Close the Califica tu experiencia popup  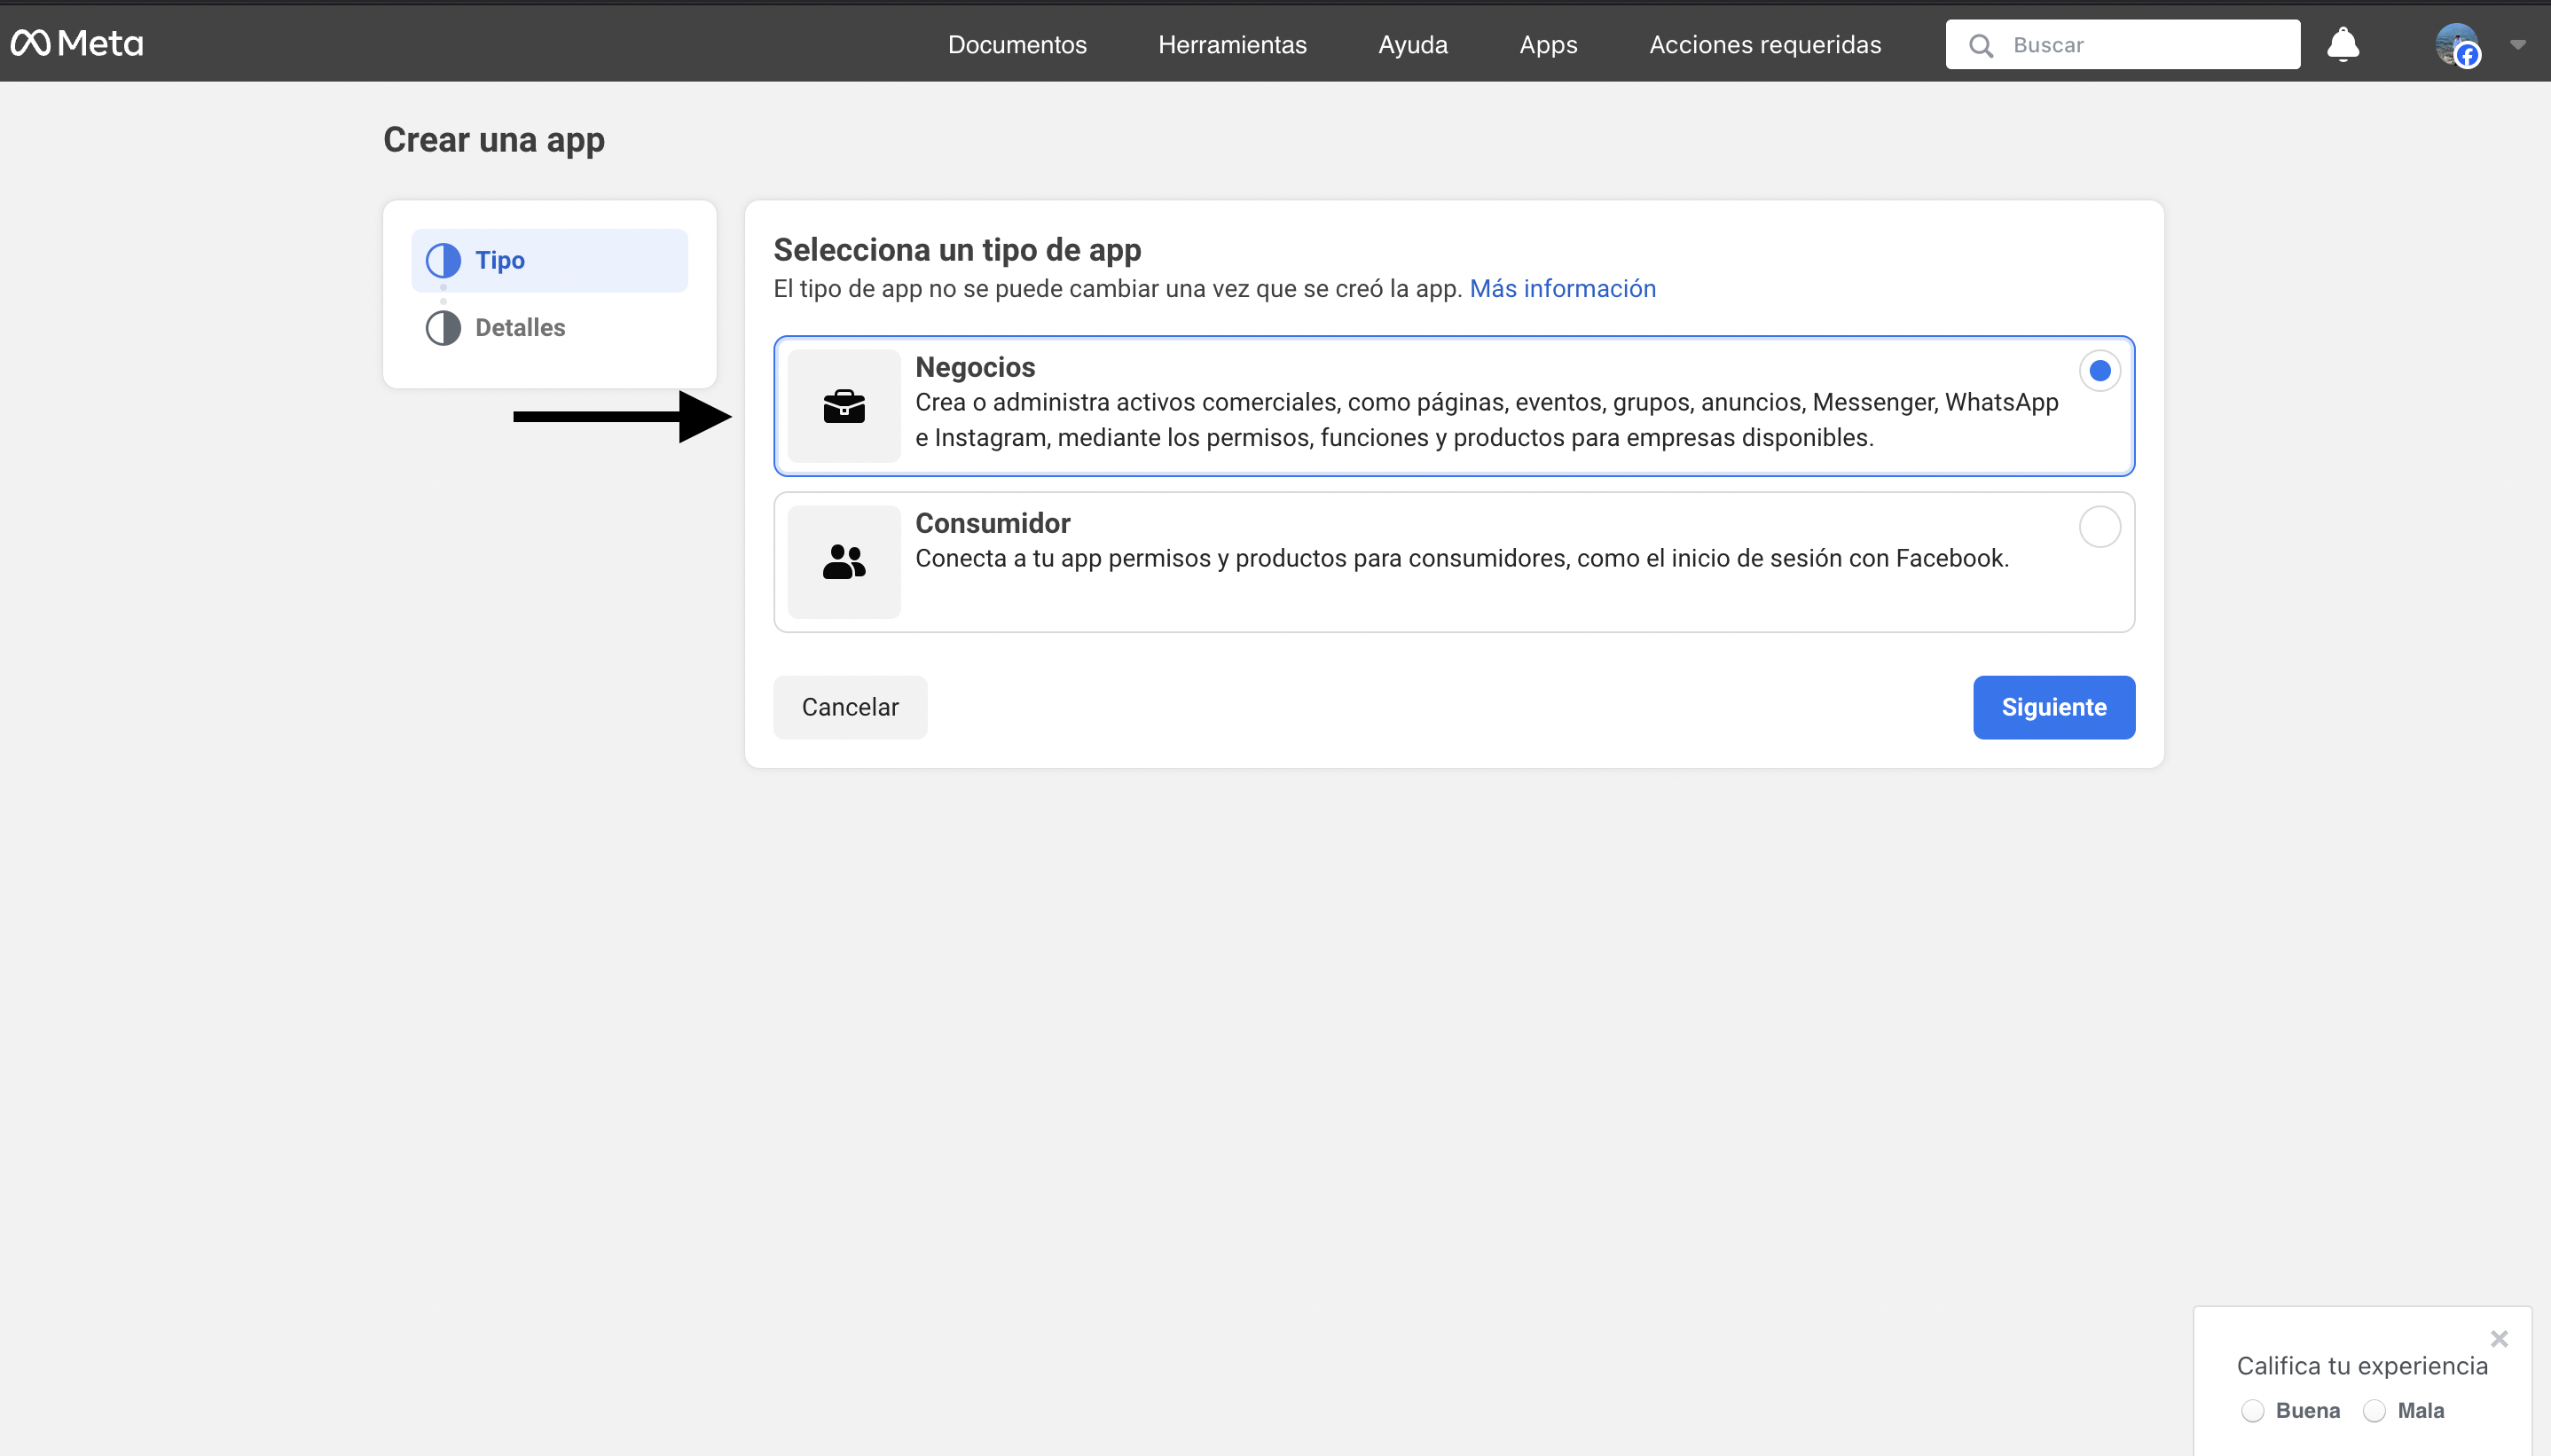[x=2498, y=1339]
